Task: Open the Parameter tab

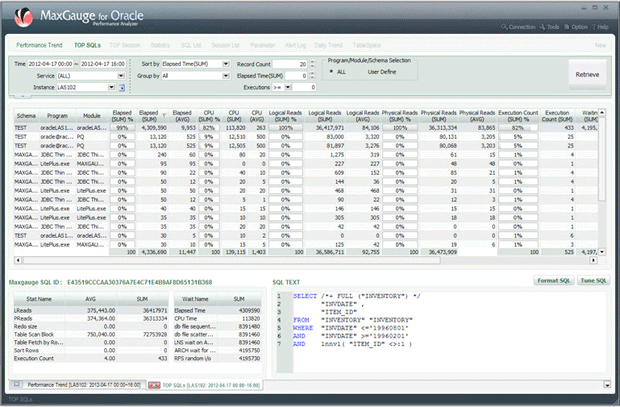Action: tap(263, 45)
